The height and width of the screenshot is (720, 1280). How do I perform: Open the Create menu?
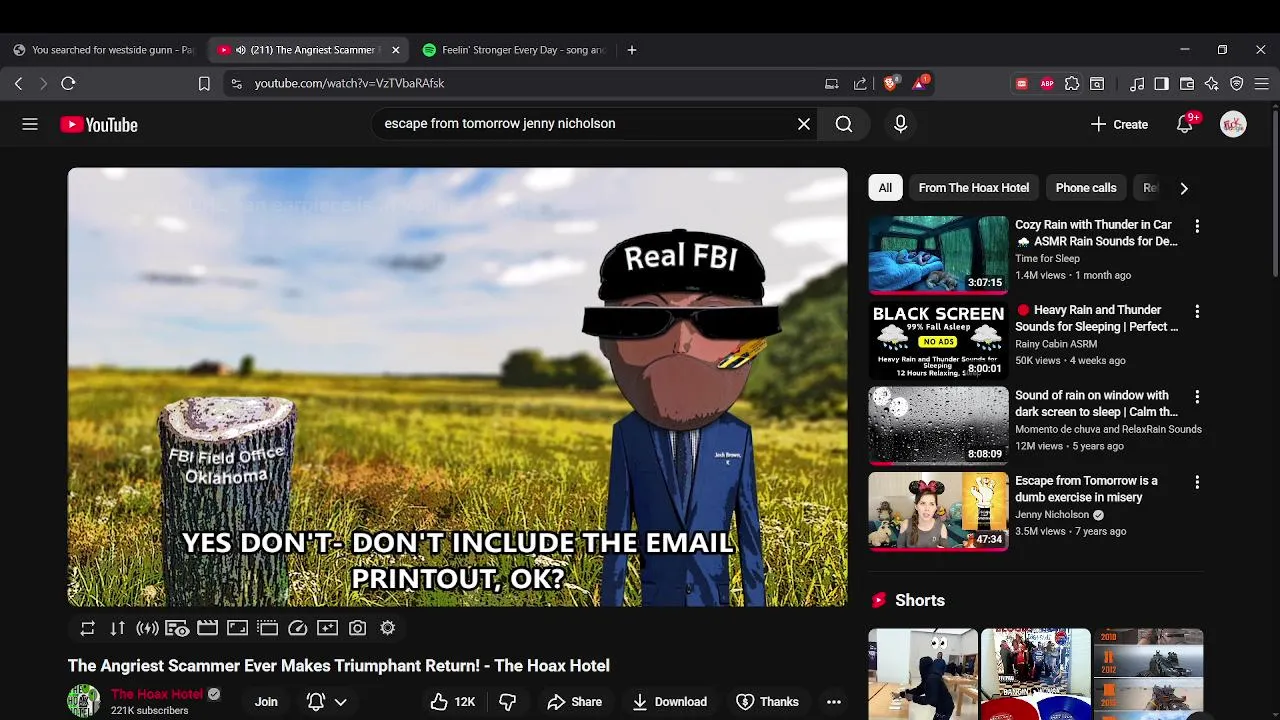[x=1119, y=124]
